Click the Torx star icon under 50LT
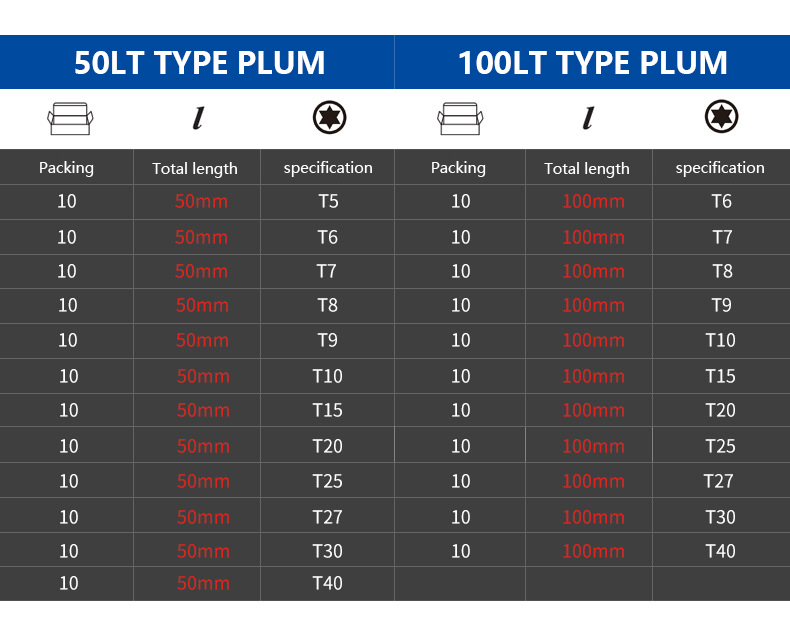Screen dimensions: 790x632 (330, 117)
